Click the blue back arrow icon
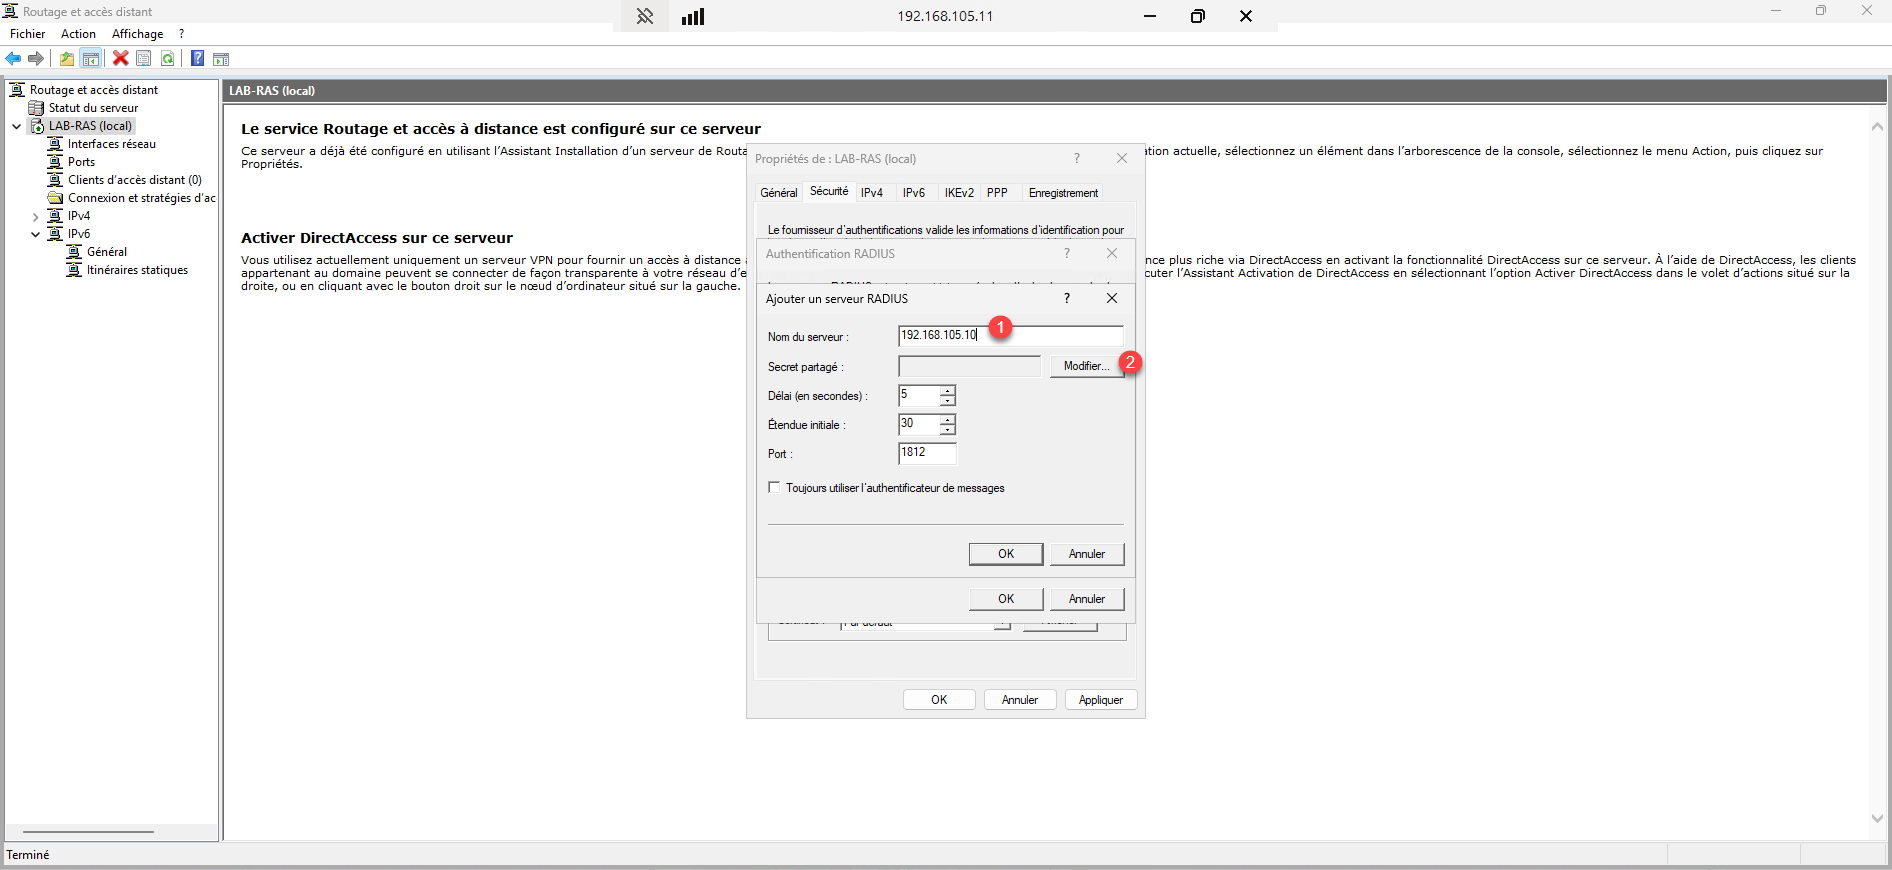This screenshot has height=870, width=1892. (x=13, y=58)
